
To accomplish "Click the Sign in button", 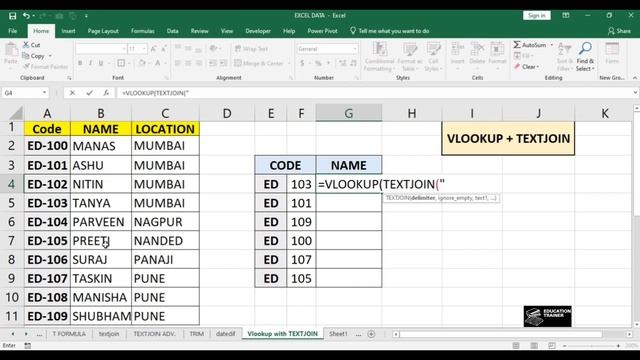I will pos(537,16).
